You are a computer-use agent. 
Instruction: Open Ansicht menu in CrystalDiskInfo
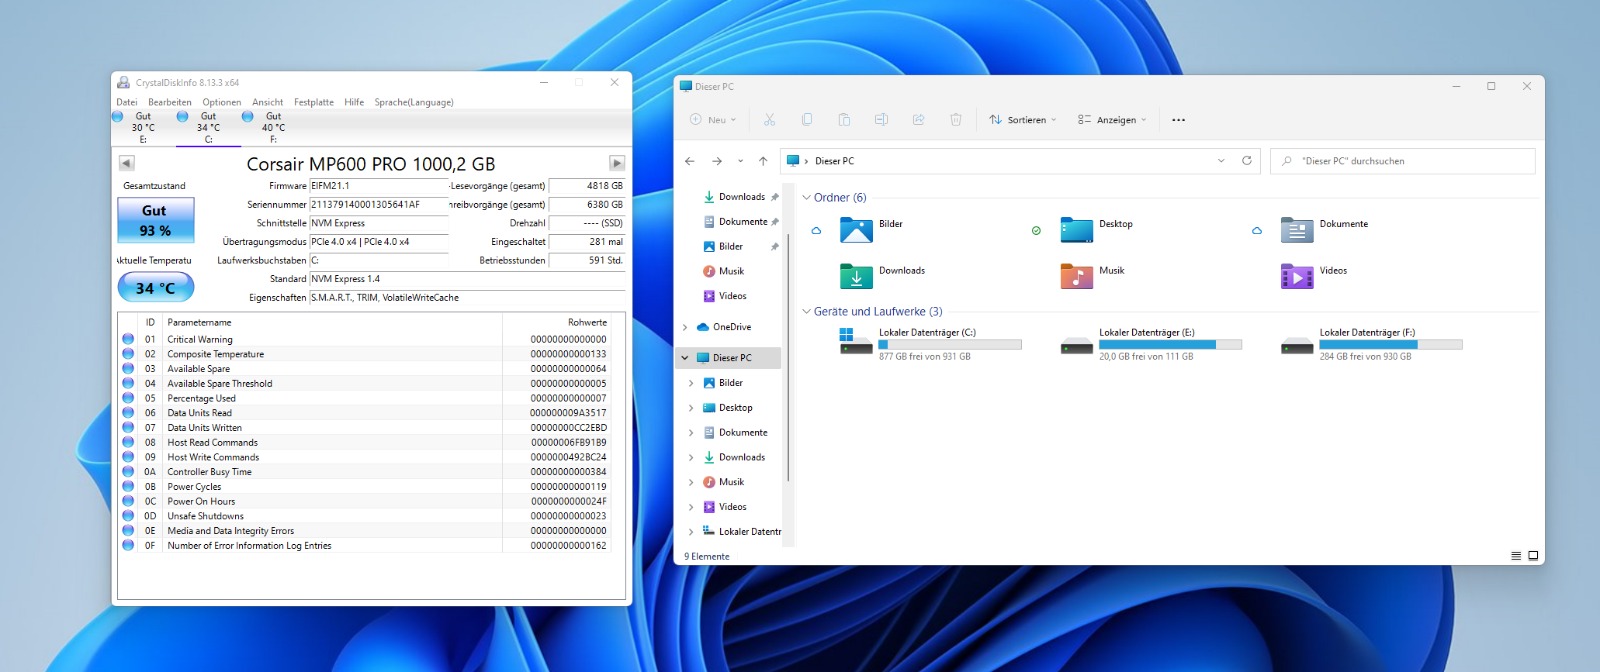click(x=268, y=102)
